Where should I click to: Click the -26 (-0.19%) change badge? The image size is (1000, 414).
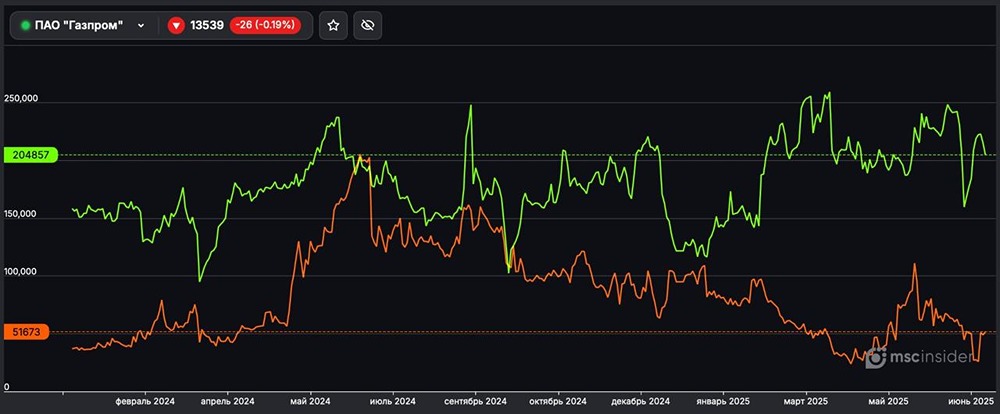pyautogui.click(x=265, y=26)
